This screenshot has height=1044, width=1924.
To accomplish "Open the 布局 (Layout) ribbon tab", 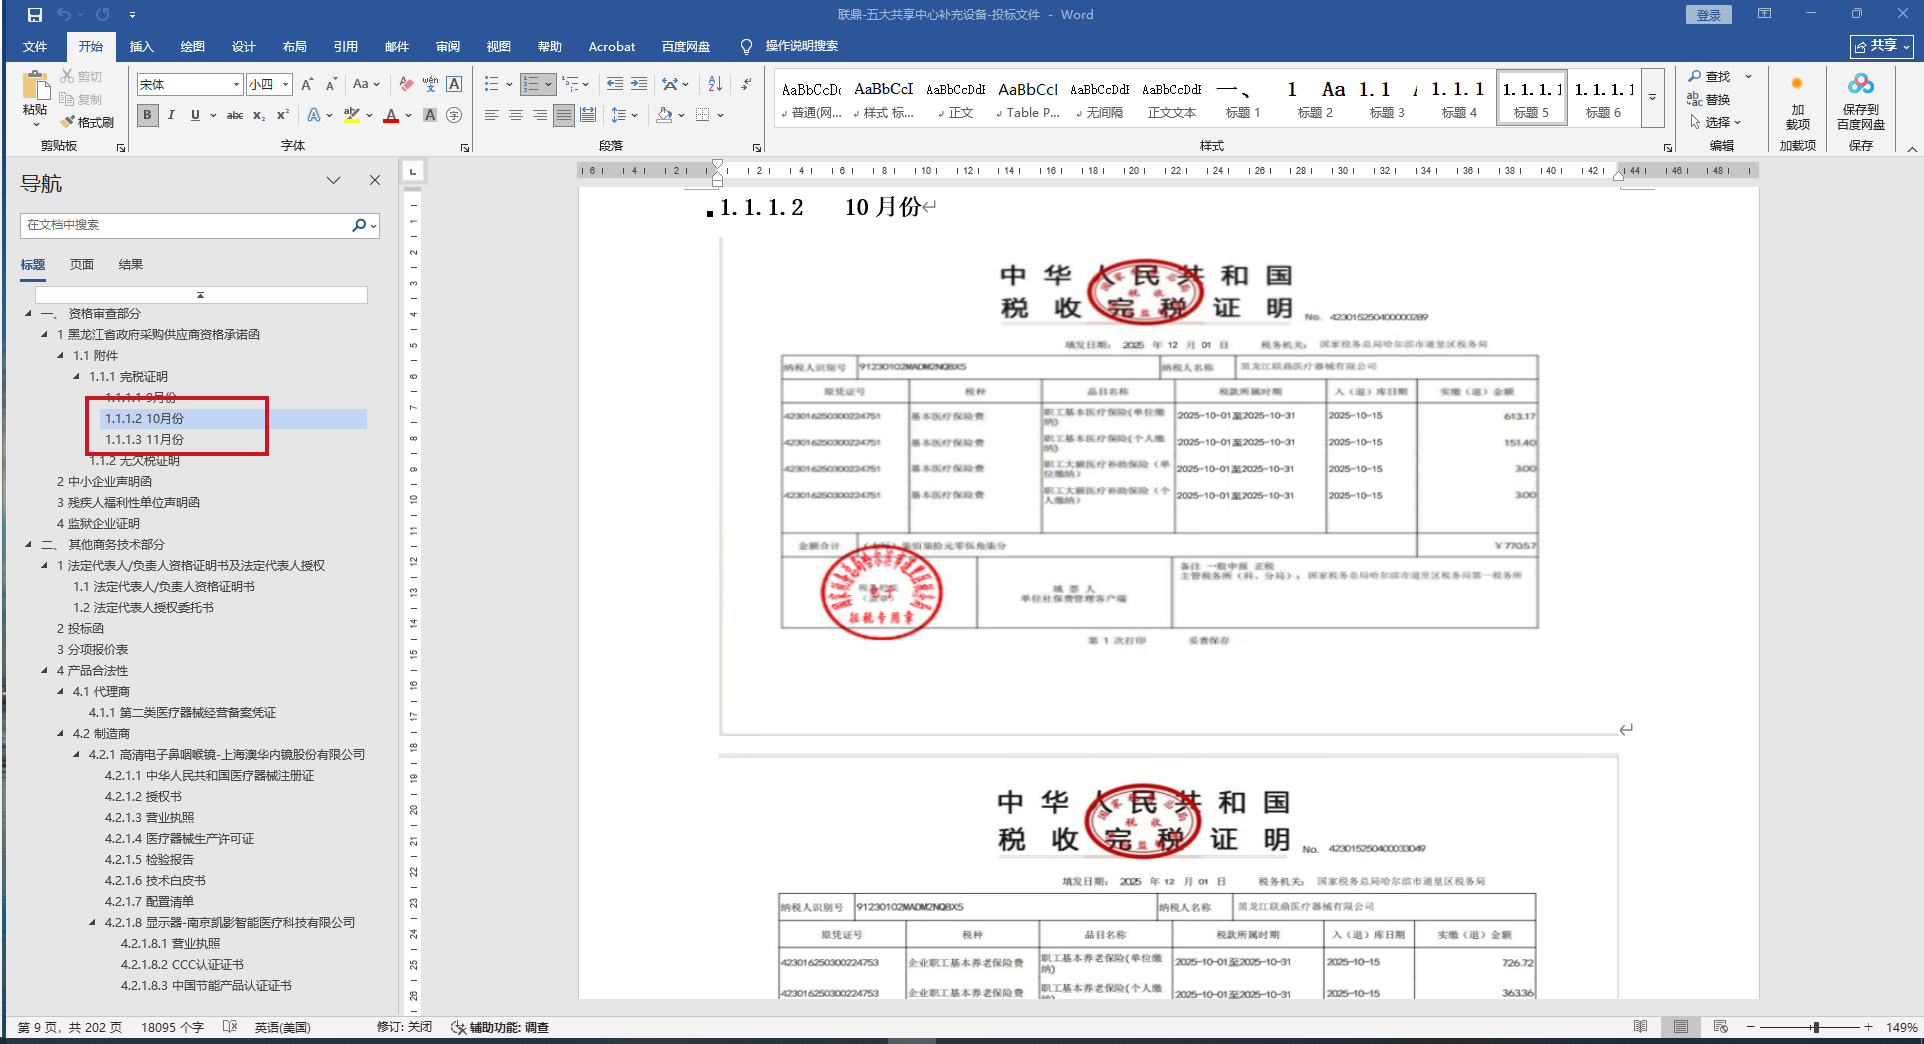I will point(294,46).
